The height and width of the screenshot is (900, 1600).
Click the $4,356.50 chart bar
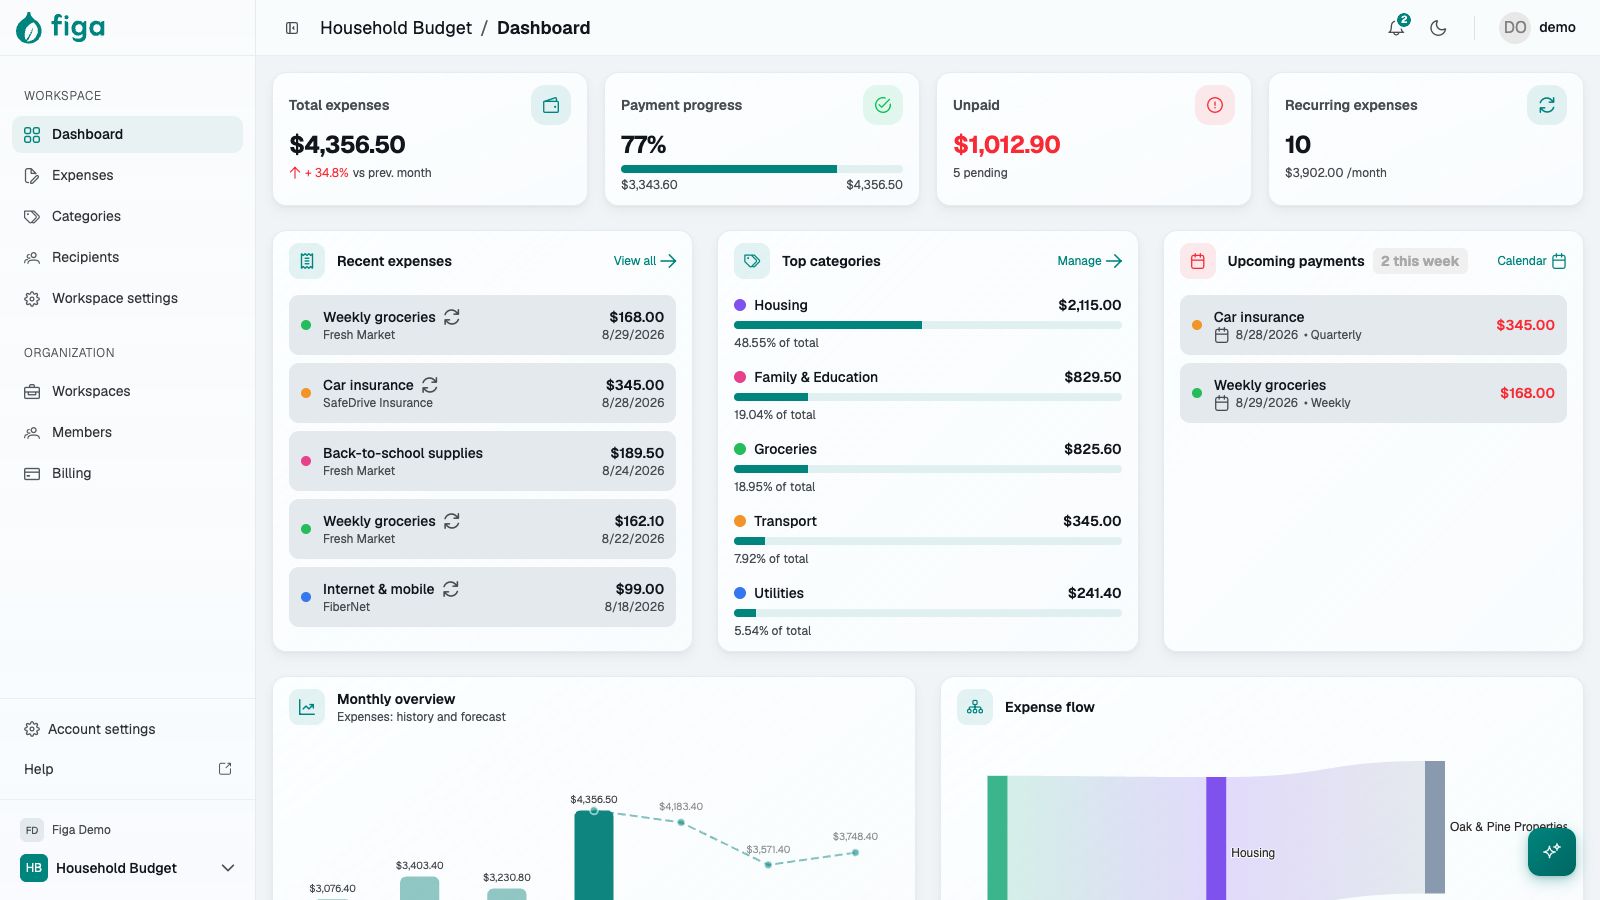click(x=594, y=855)
